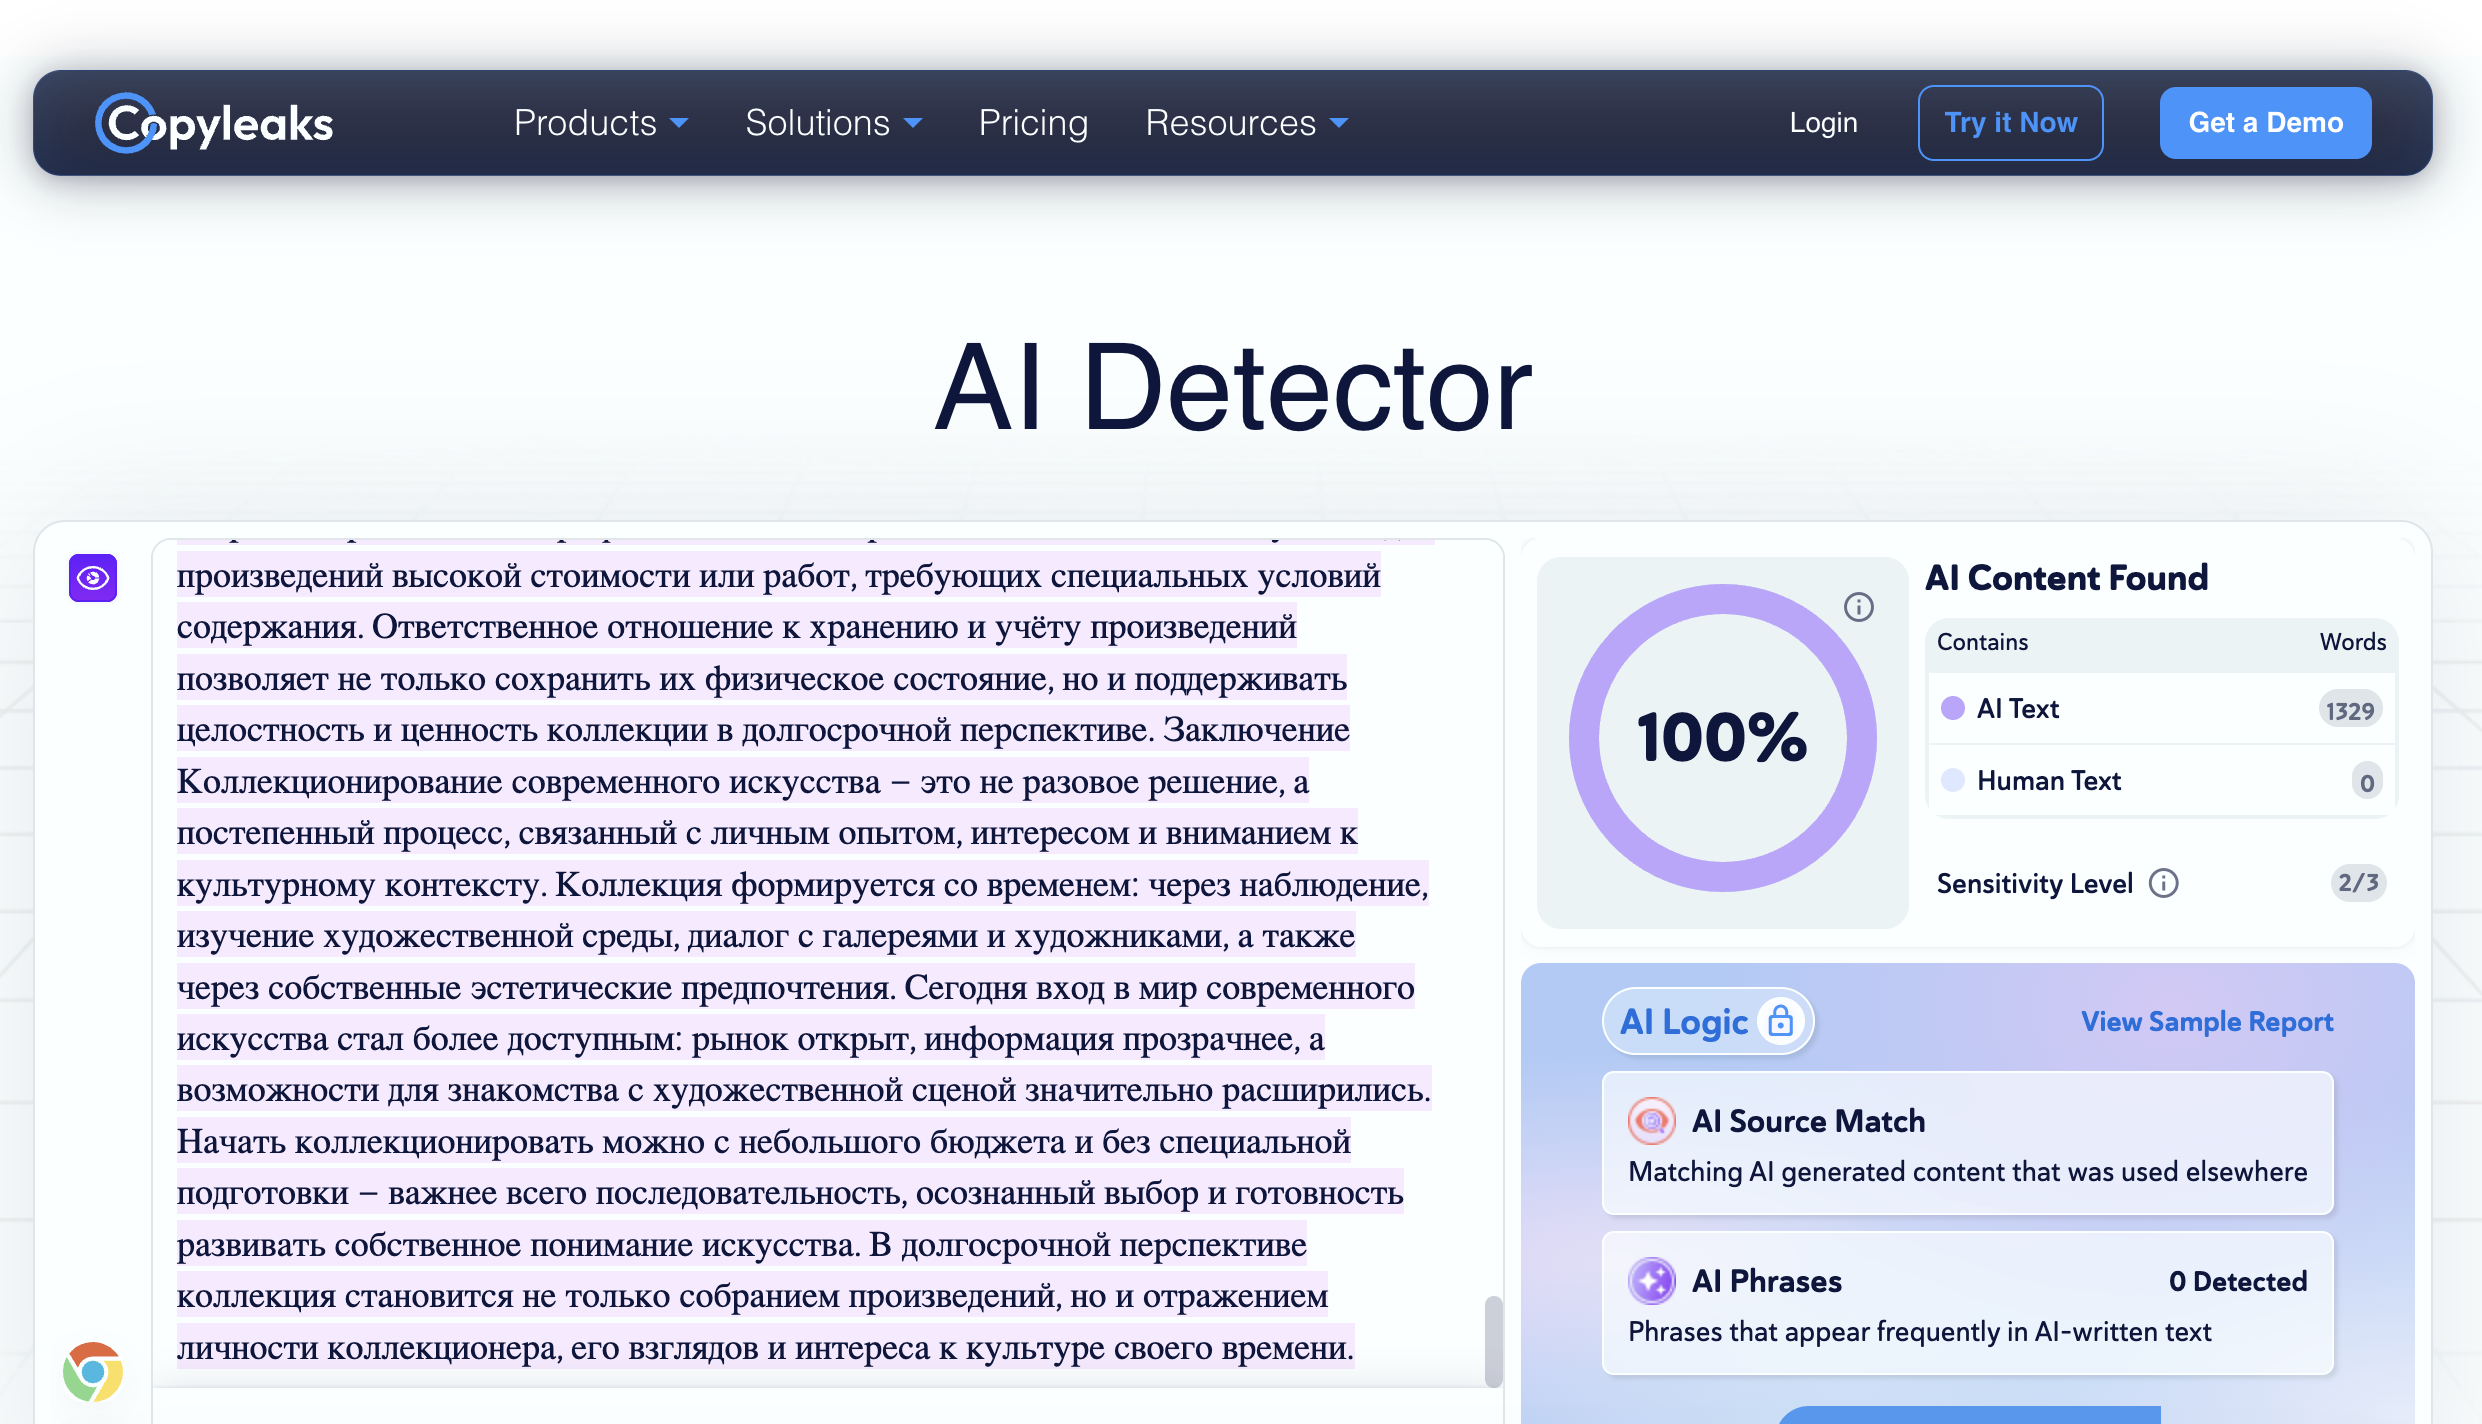This screenshot has width=2482, height=1424.
Task: Open the Pricing page
Action: [1033, 123]
